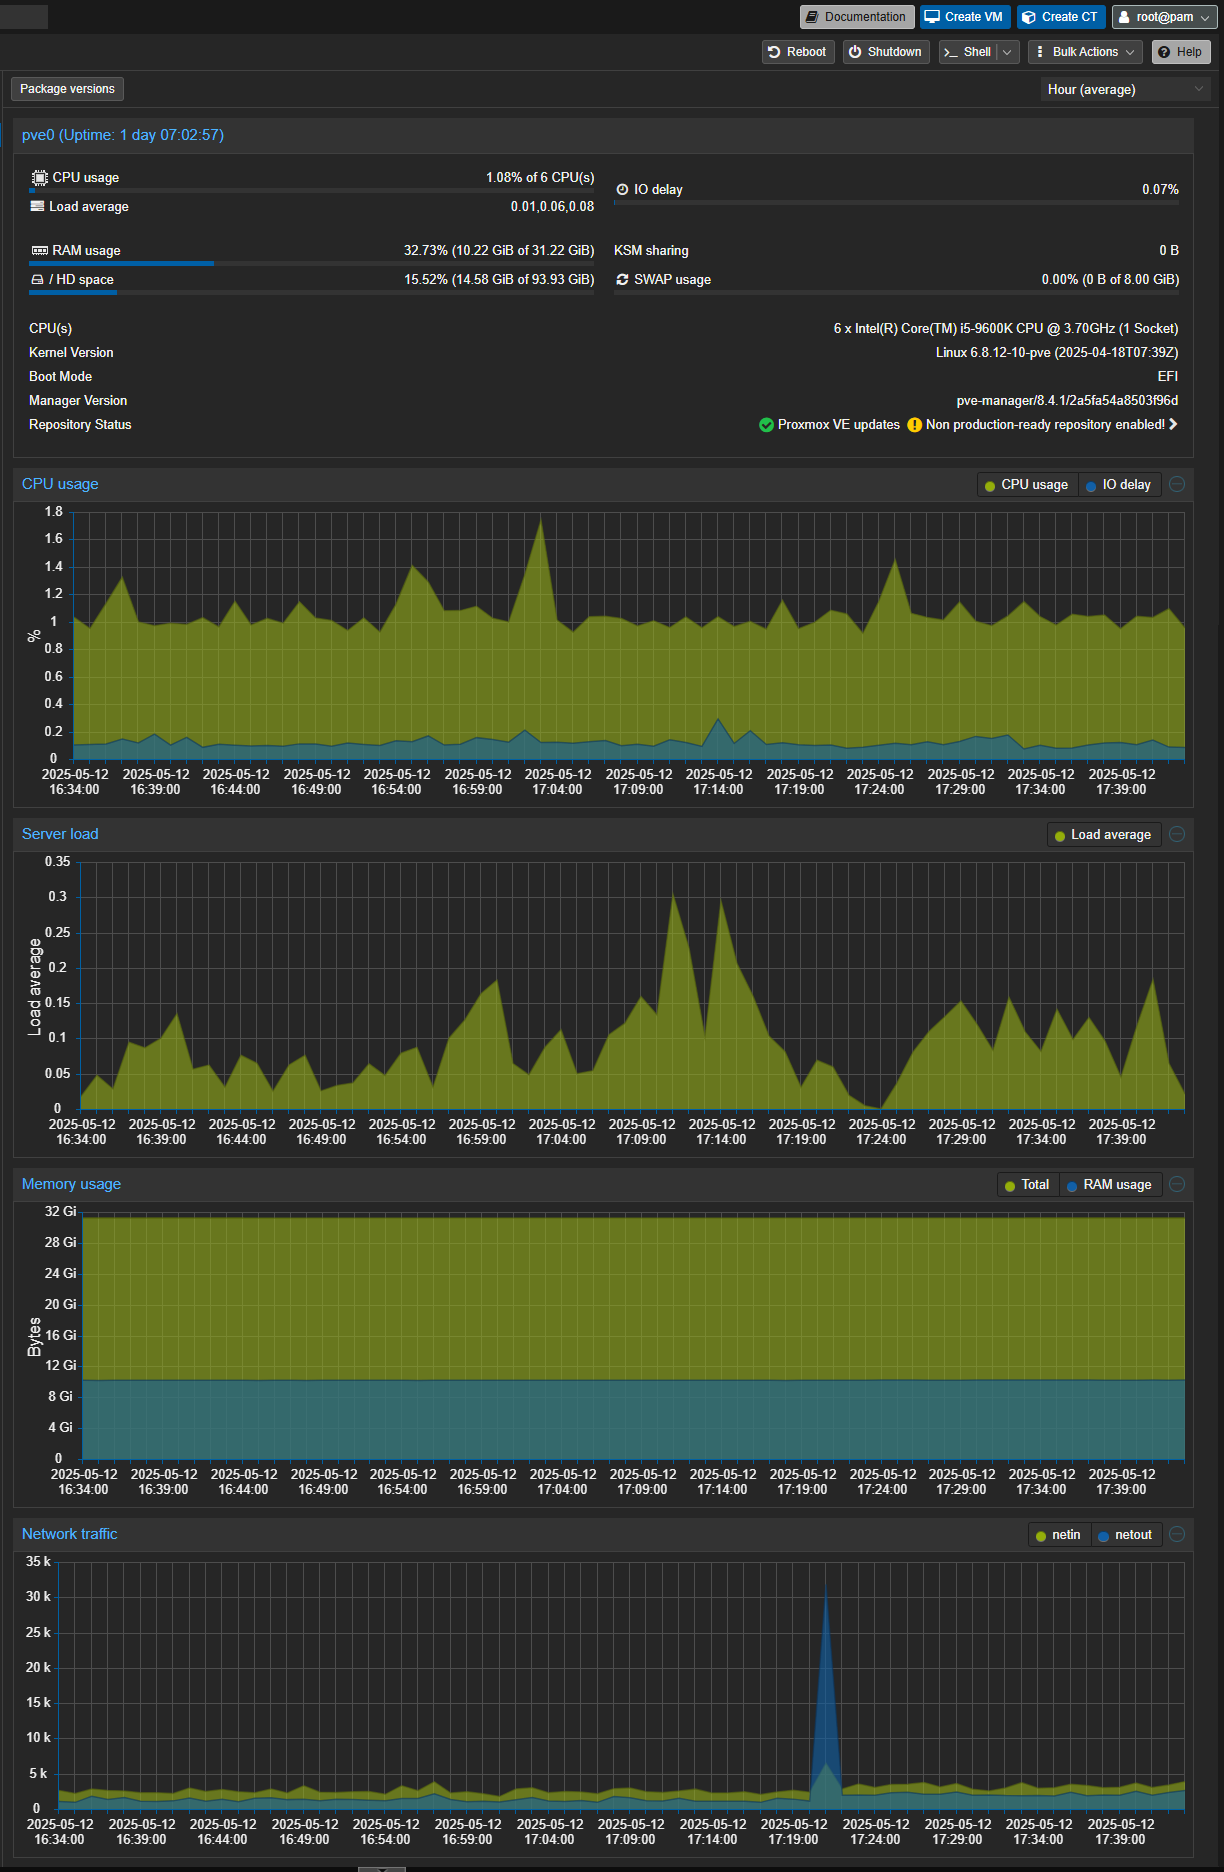
Task: Click the CPU usage chip icon
Action: click(39, 178)
